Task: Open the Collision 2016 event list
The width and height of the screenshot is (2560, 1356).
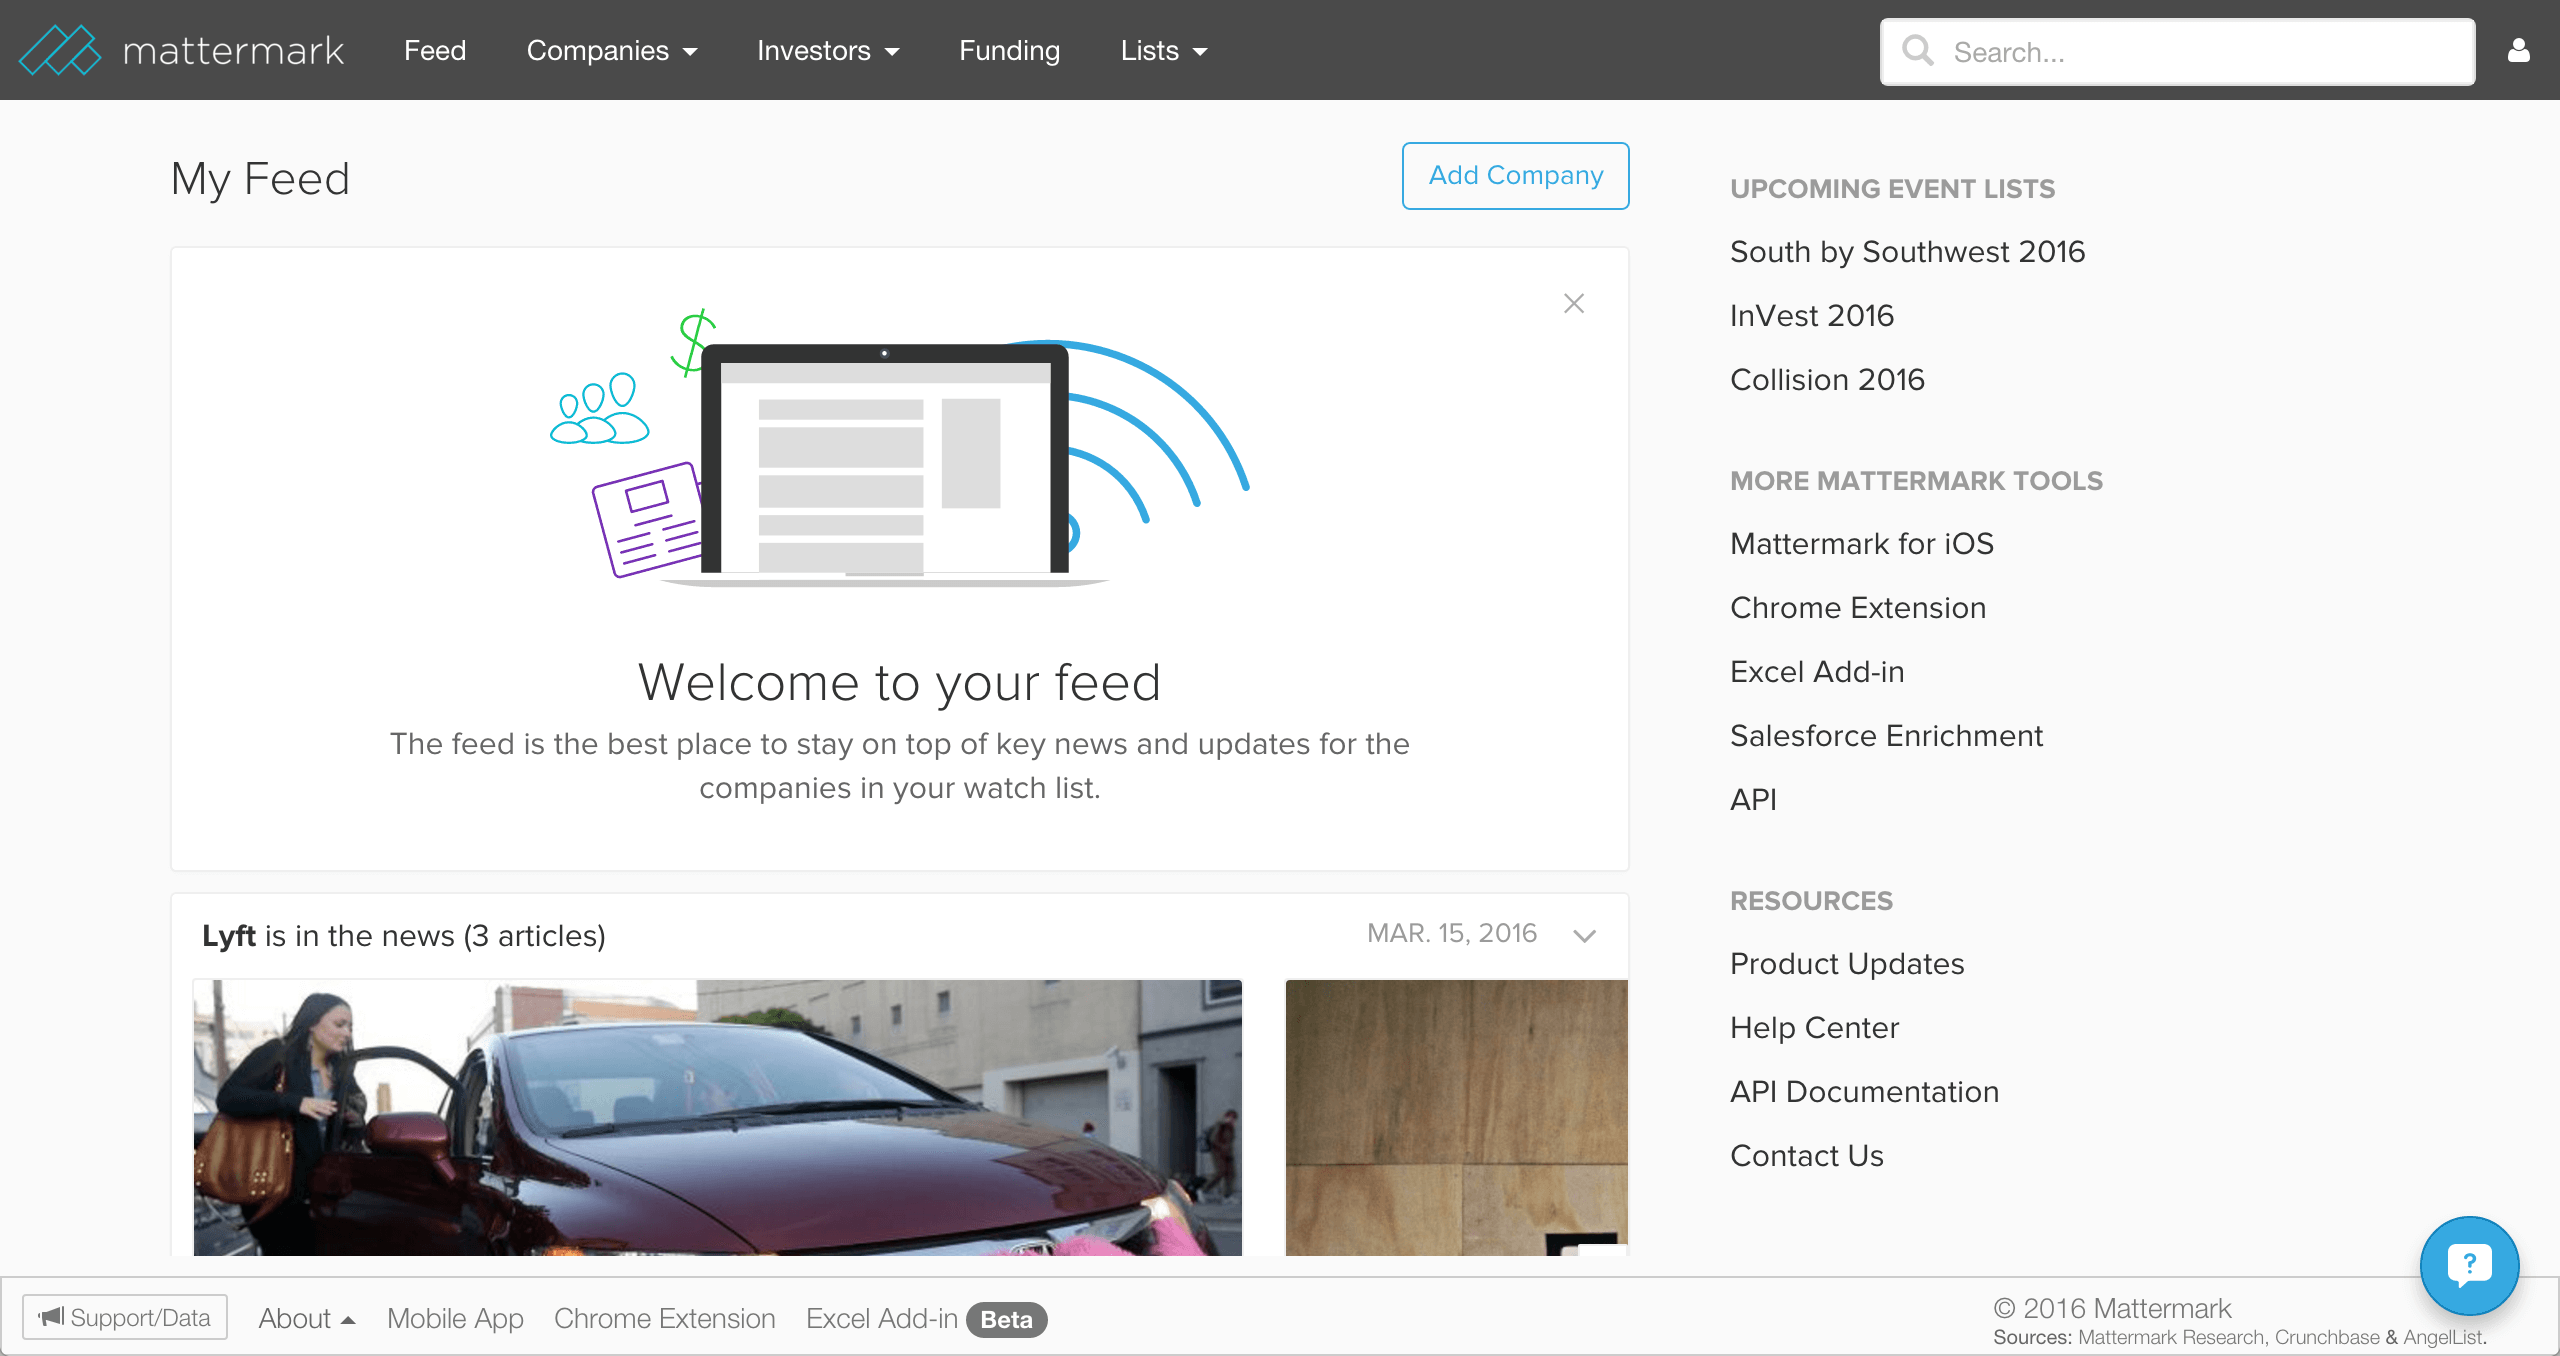Action: (1827, 379)
